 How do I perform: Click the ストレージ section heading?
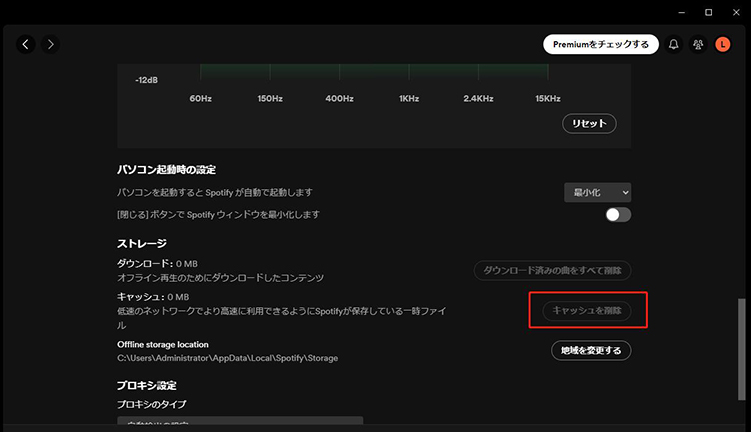[x=142, y=243]
